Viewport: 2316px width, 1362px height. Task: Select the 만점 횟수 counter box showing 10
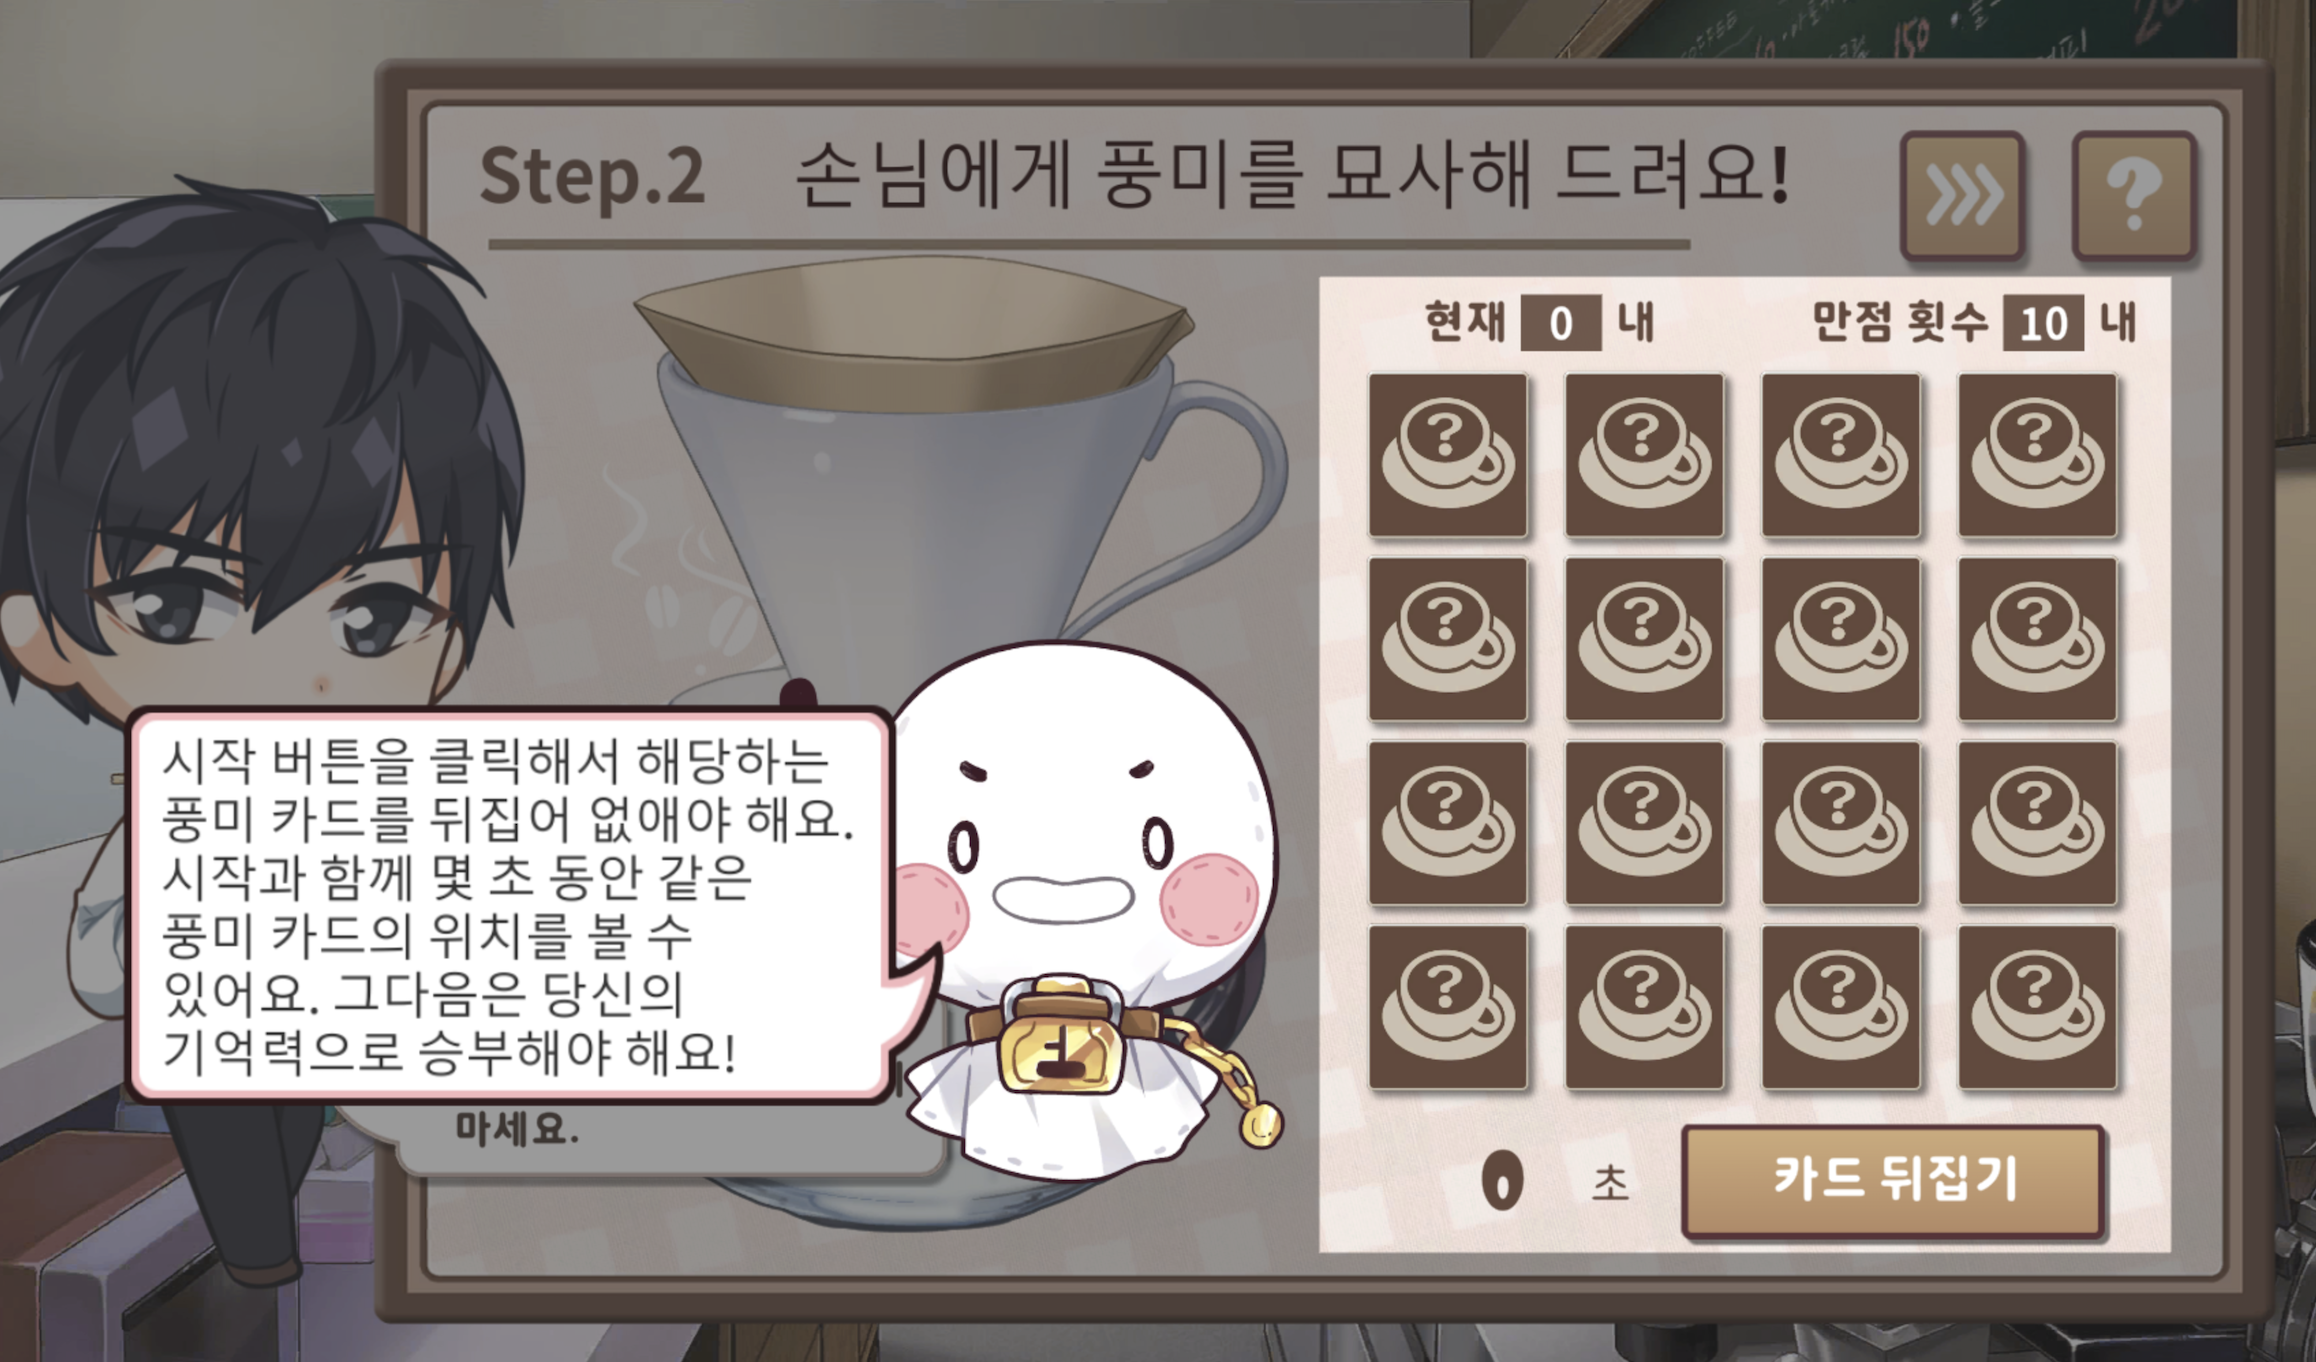[x=2043, y=323]
